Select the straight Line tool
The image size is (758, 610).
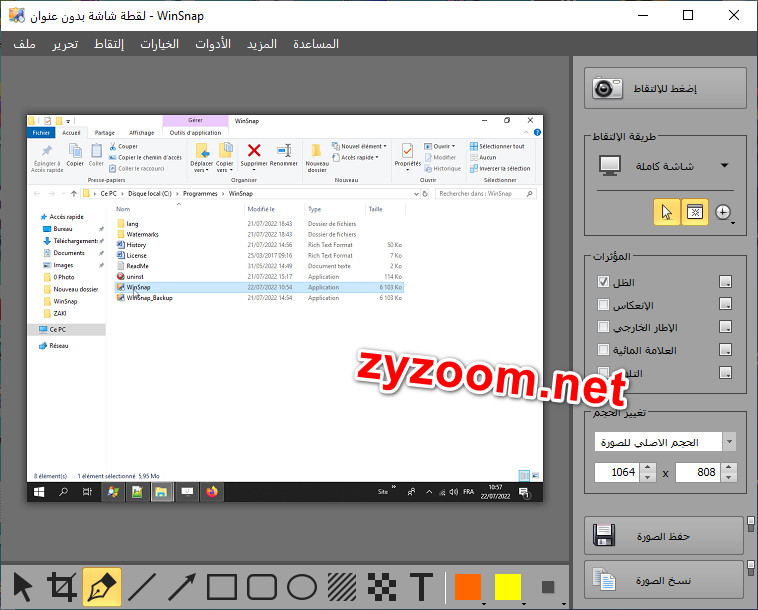pyautogui.click(x=142, y=587)
